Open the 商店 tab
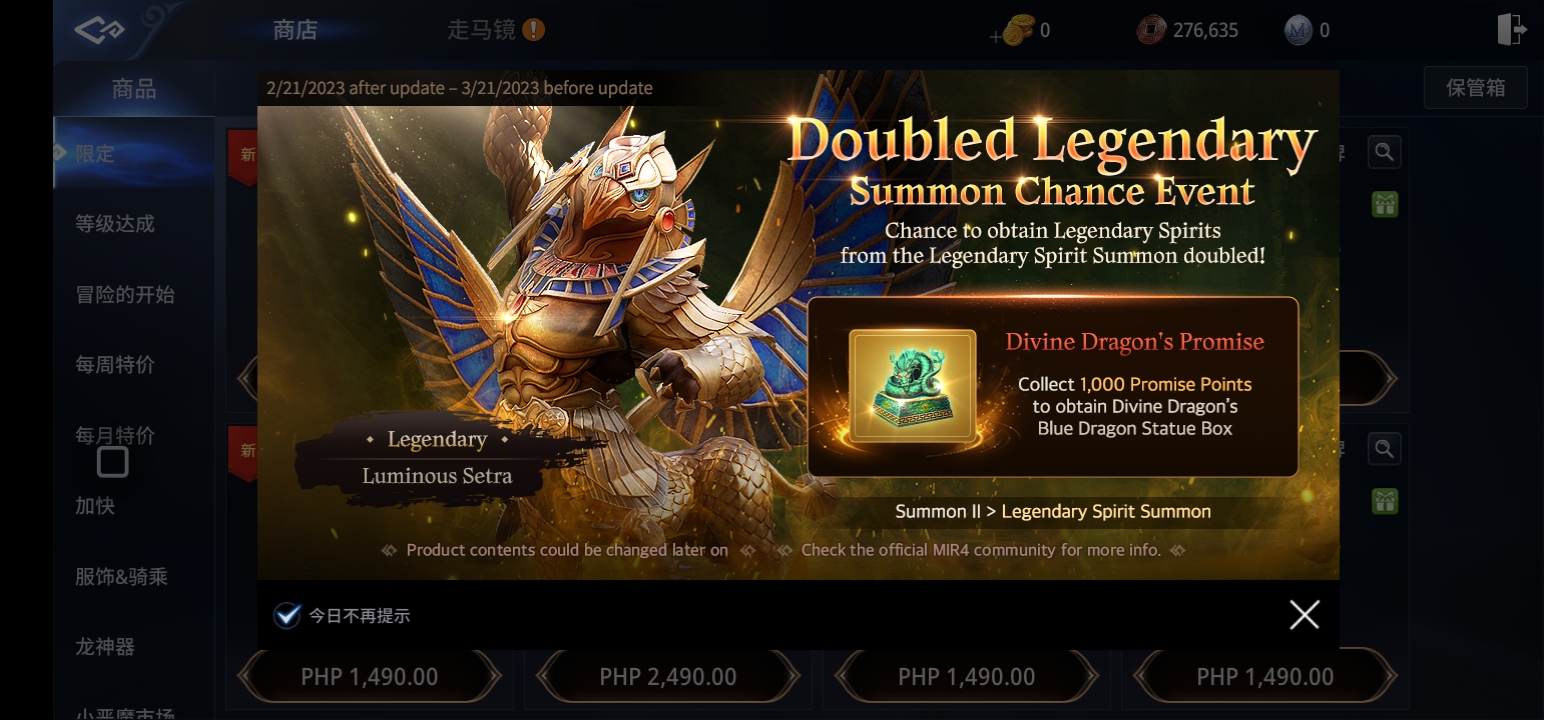The height and width of the screenshot is (720, 1544). pos(295,30)
